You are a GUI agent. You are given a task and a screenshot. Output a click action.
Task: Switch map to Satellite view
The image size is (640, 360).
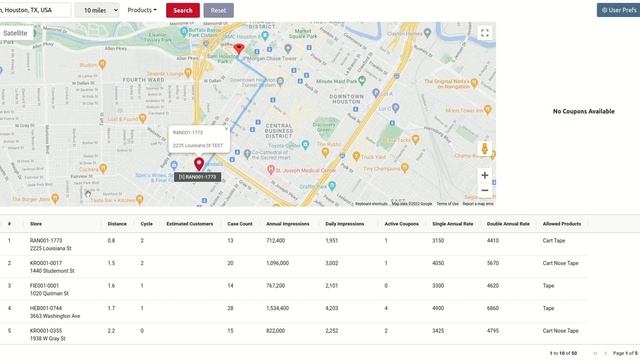(x=16, y=33)
